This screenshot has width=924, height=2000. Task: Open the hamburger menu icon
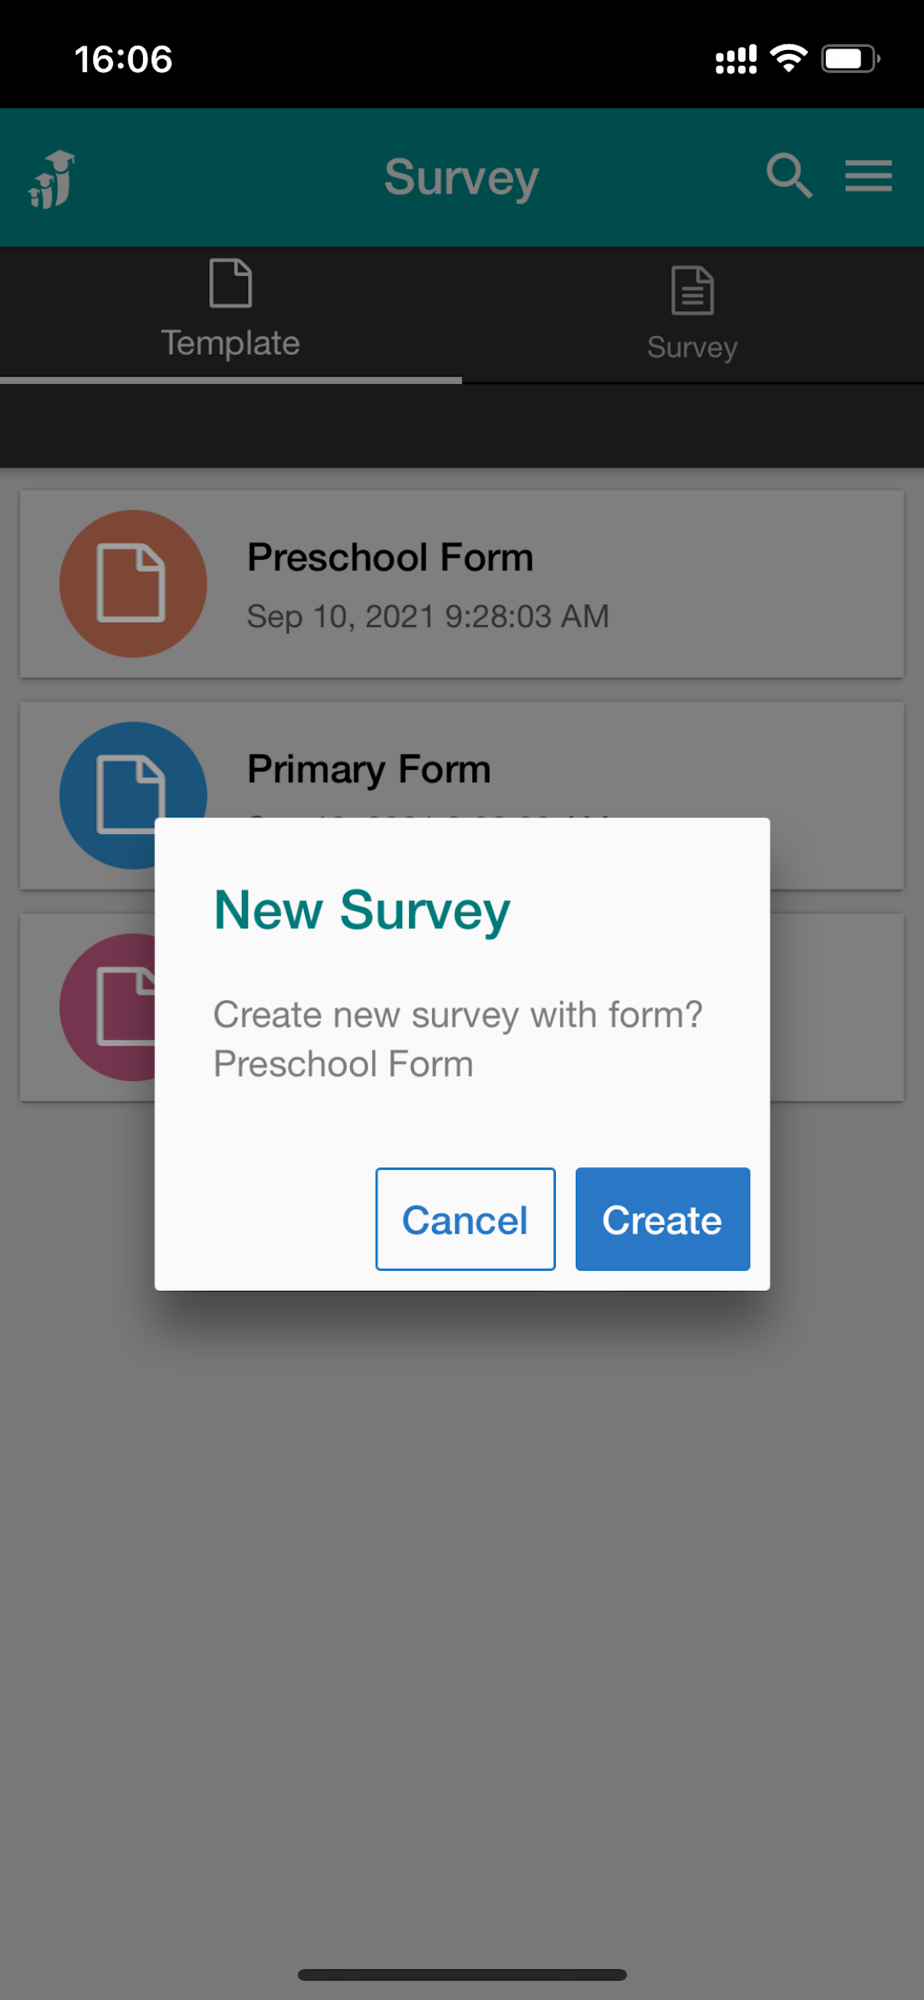coord(868,176)
